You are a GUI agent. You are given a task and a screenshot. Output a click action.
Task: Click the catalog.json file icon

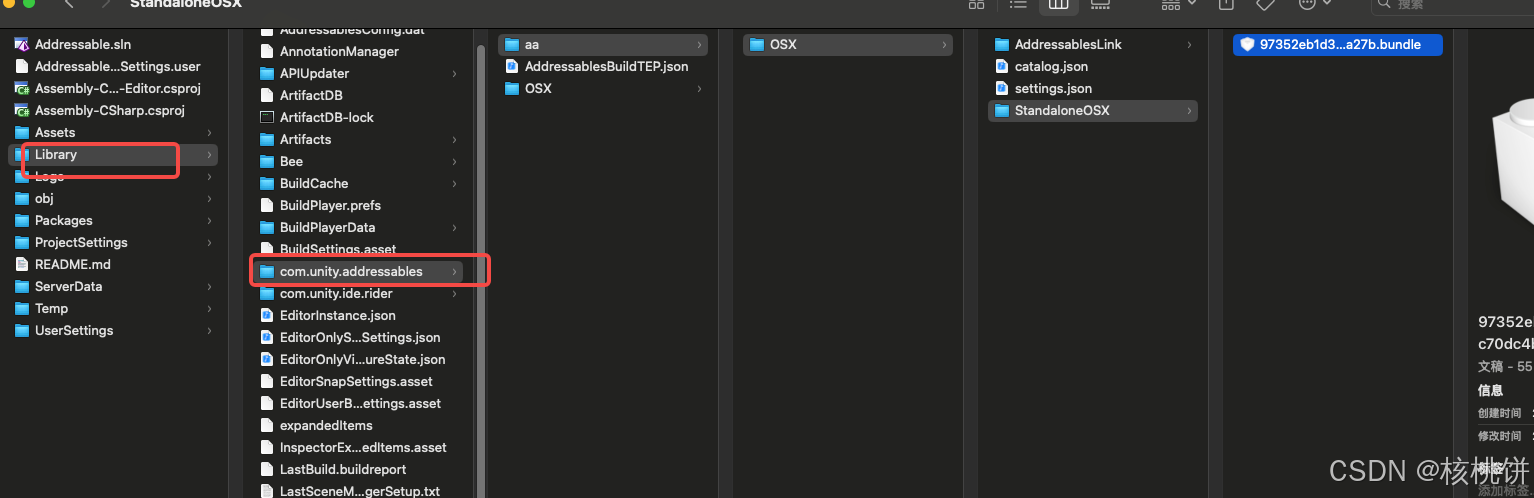tap(1002, 66)
